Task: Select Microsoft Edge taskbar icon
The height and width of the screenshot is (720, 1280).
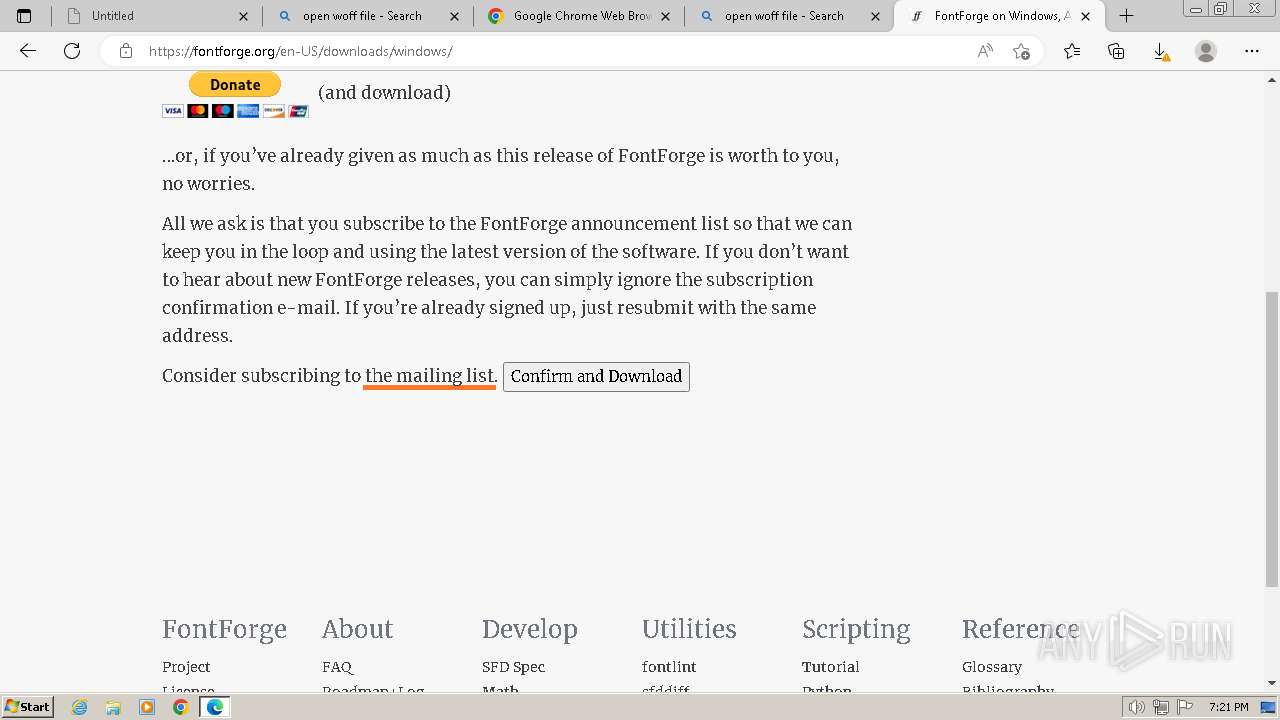Action: click(214, 707)
